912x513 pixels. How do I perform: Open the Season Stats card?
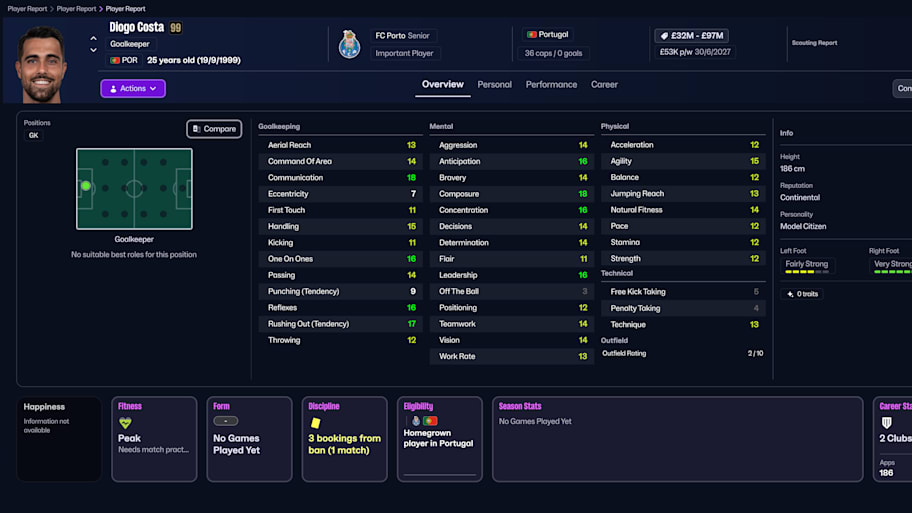coord(678,439)
